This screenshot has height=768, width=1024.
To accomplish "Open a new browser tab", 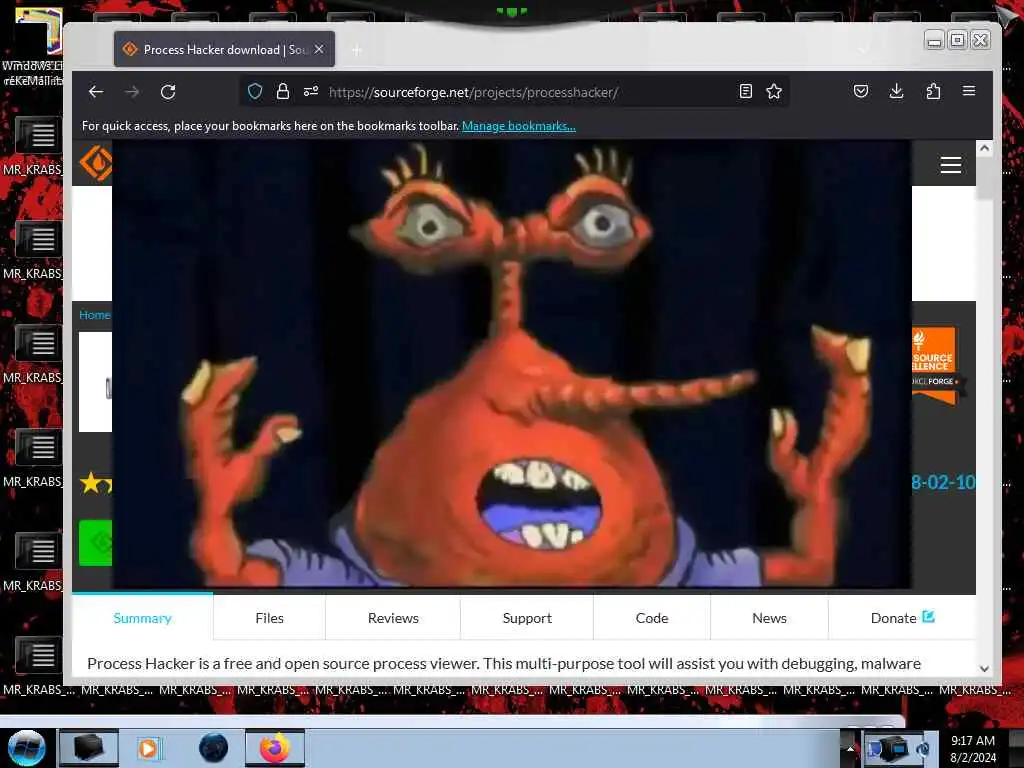I will coord(357,50).
